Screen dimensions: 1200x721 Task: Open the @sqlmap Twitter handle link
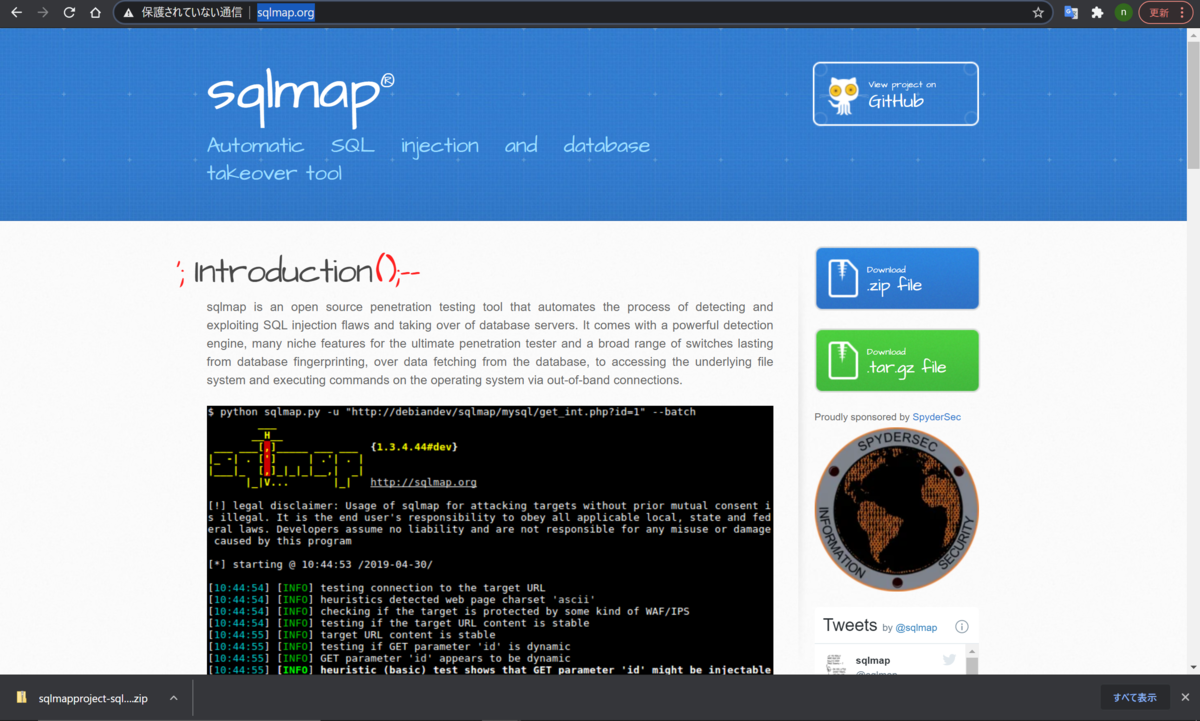pyautogui.click(x=916, y=628)
